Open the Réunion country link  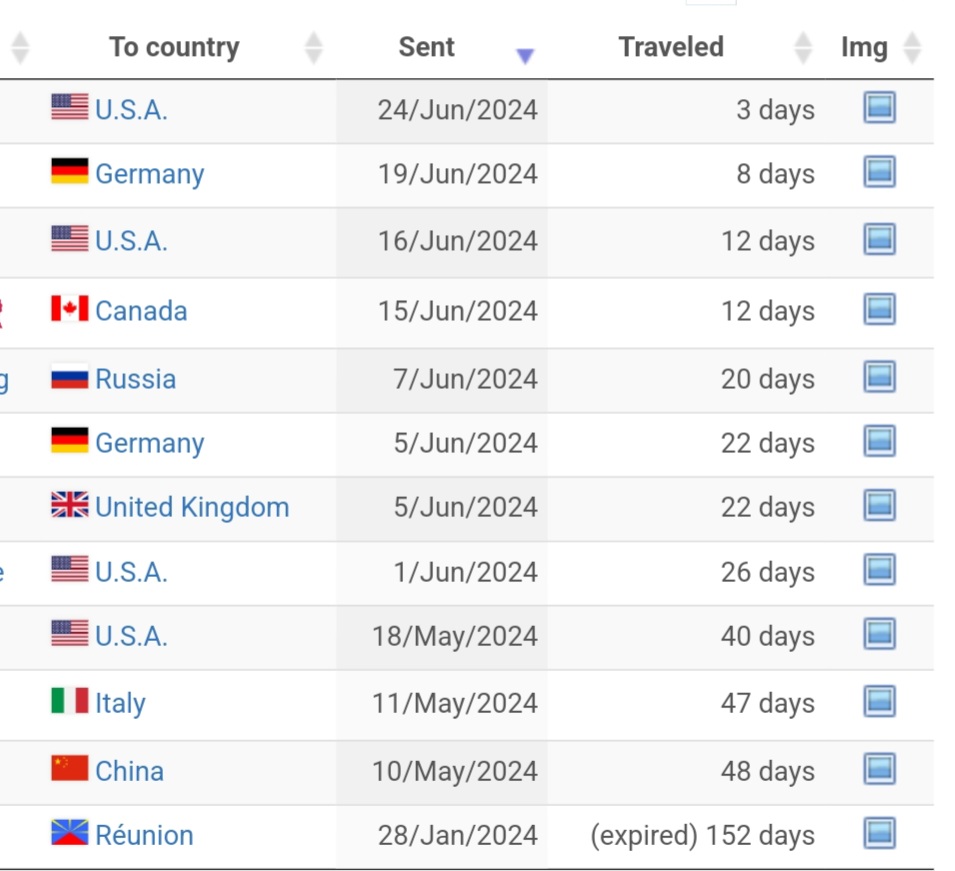tap(144, 835)
